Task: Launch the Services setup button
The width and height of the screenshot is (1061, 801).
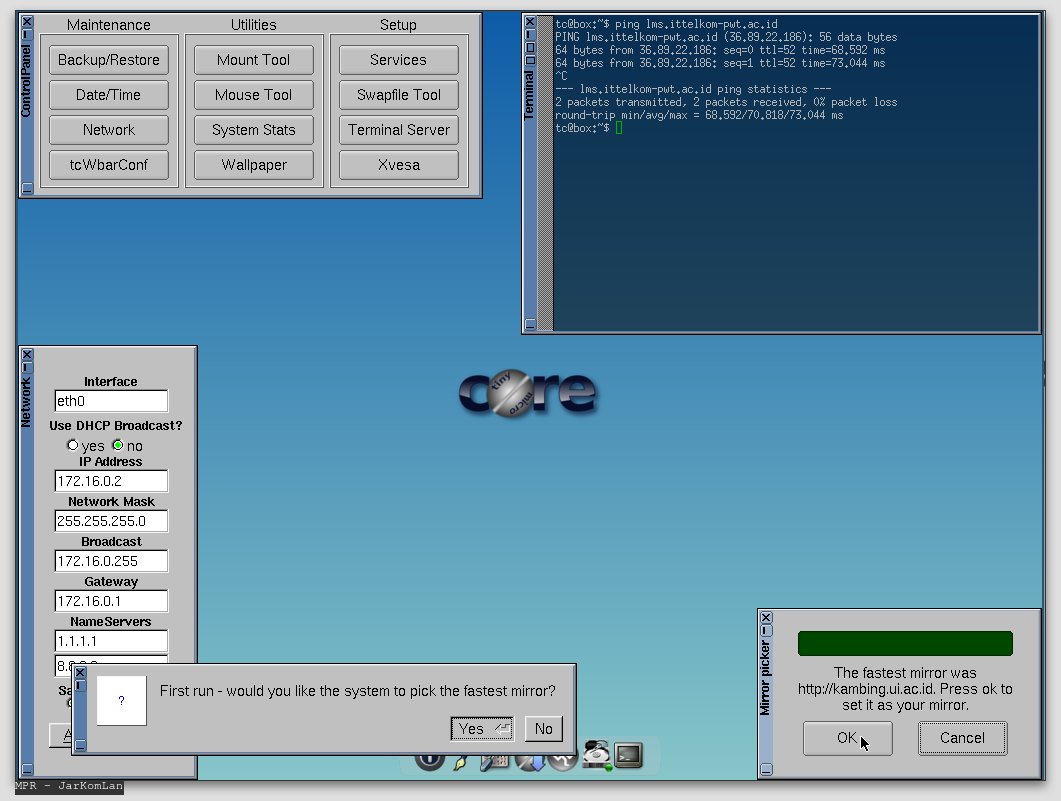Action: point(398,60)
